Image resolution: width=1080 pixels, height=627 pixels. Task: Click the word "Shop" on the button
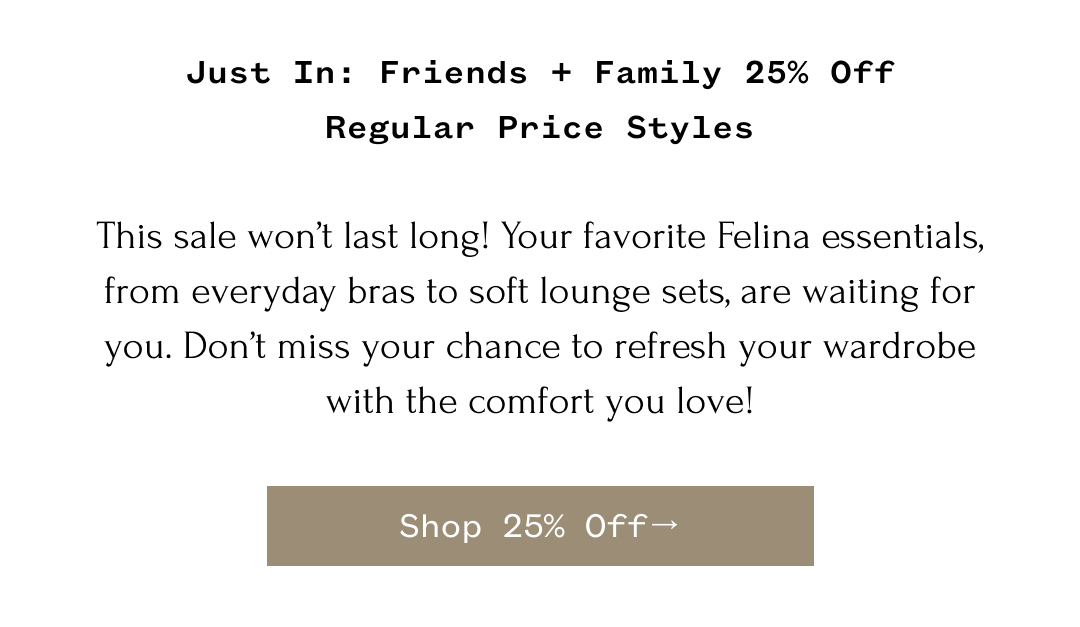click(x=440, y=526)
